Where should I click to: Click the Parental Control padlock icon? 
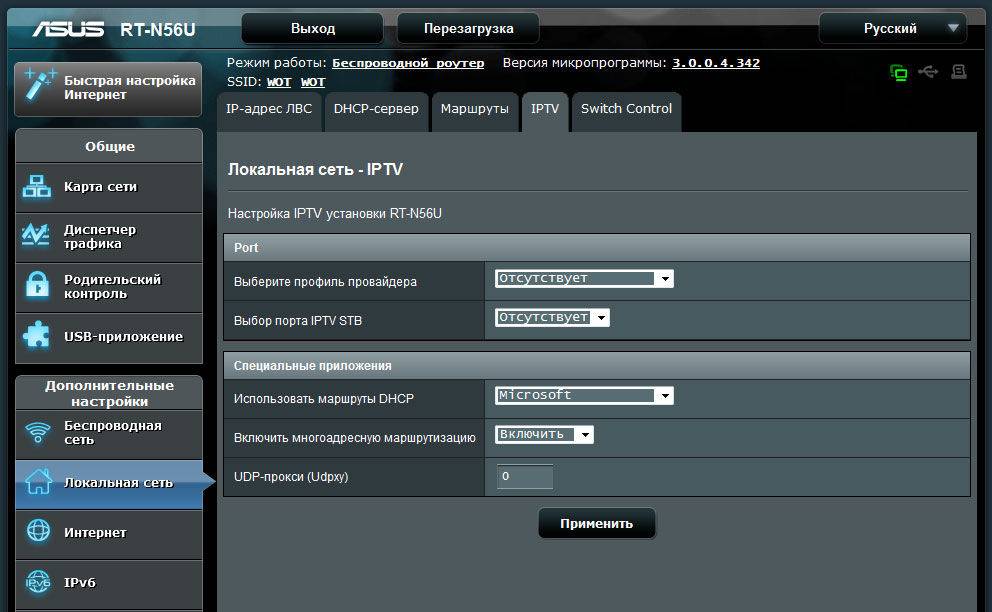pyautogui.click(x=37, y=286)
